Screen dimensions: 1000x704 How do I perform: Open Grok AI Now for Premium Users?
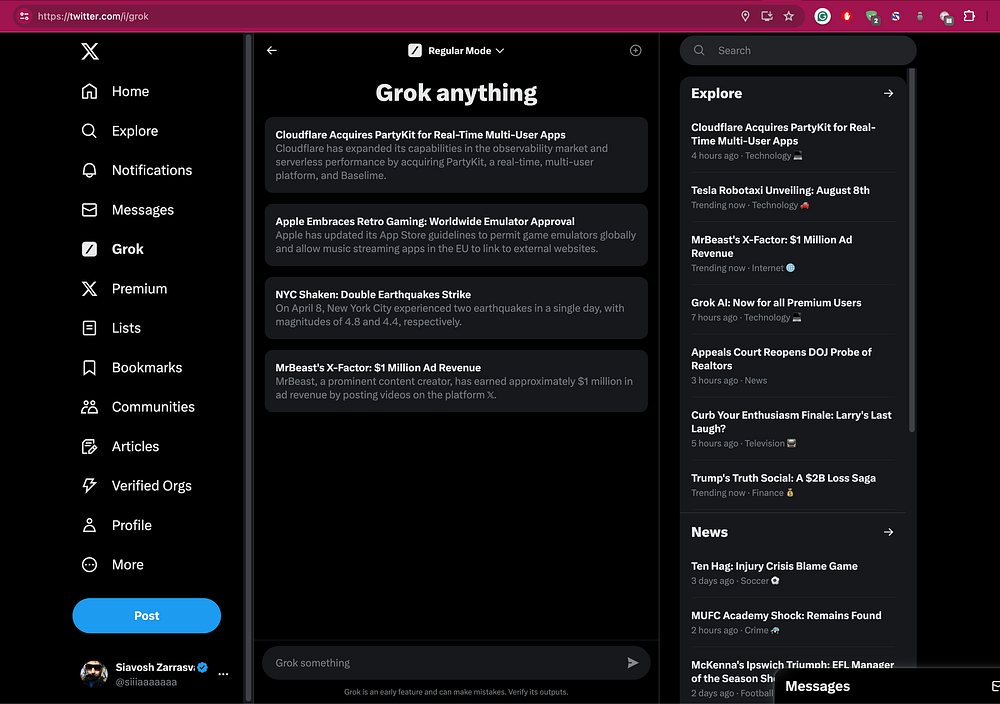point(793,309)
